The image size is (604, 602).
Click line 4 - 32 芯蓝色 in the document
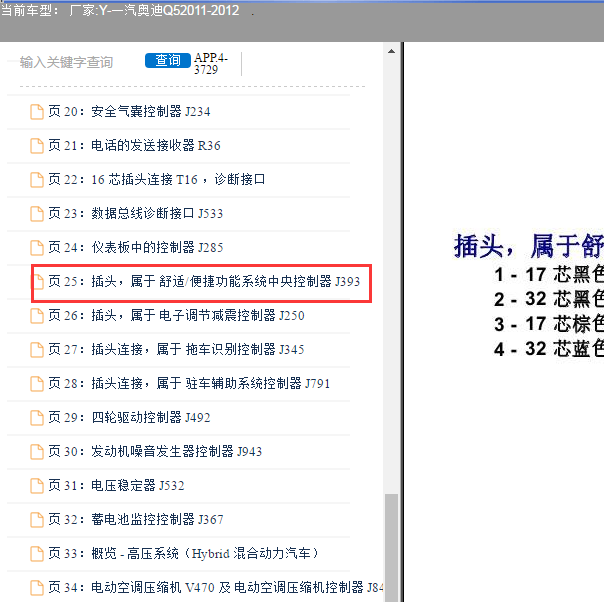tap(549, 349)
